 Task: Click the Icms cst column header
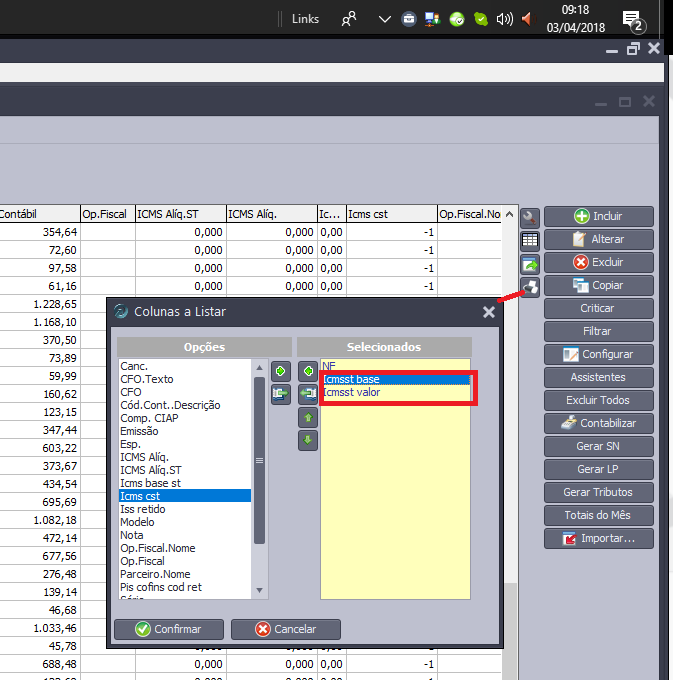click(392, 214)
